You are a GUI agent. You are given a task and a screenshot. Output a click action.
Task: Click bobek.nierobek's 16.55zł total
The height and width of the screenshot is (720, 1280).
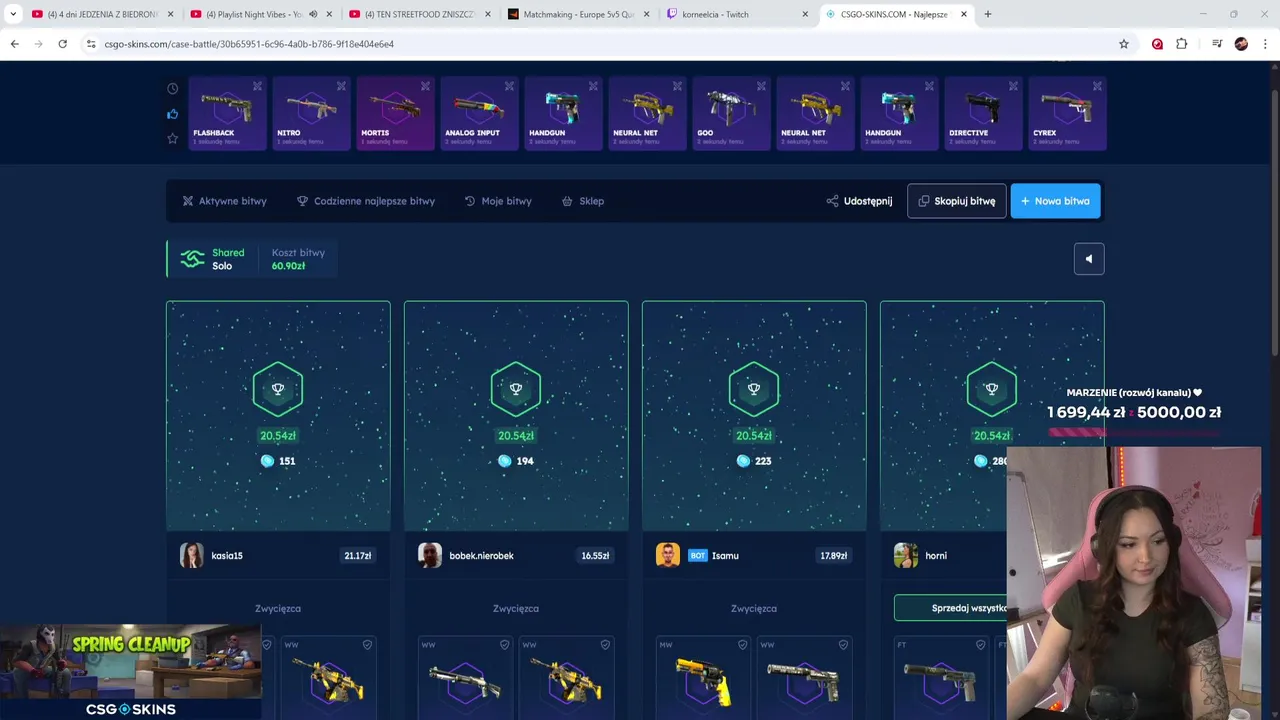point(595,556)
